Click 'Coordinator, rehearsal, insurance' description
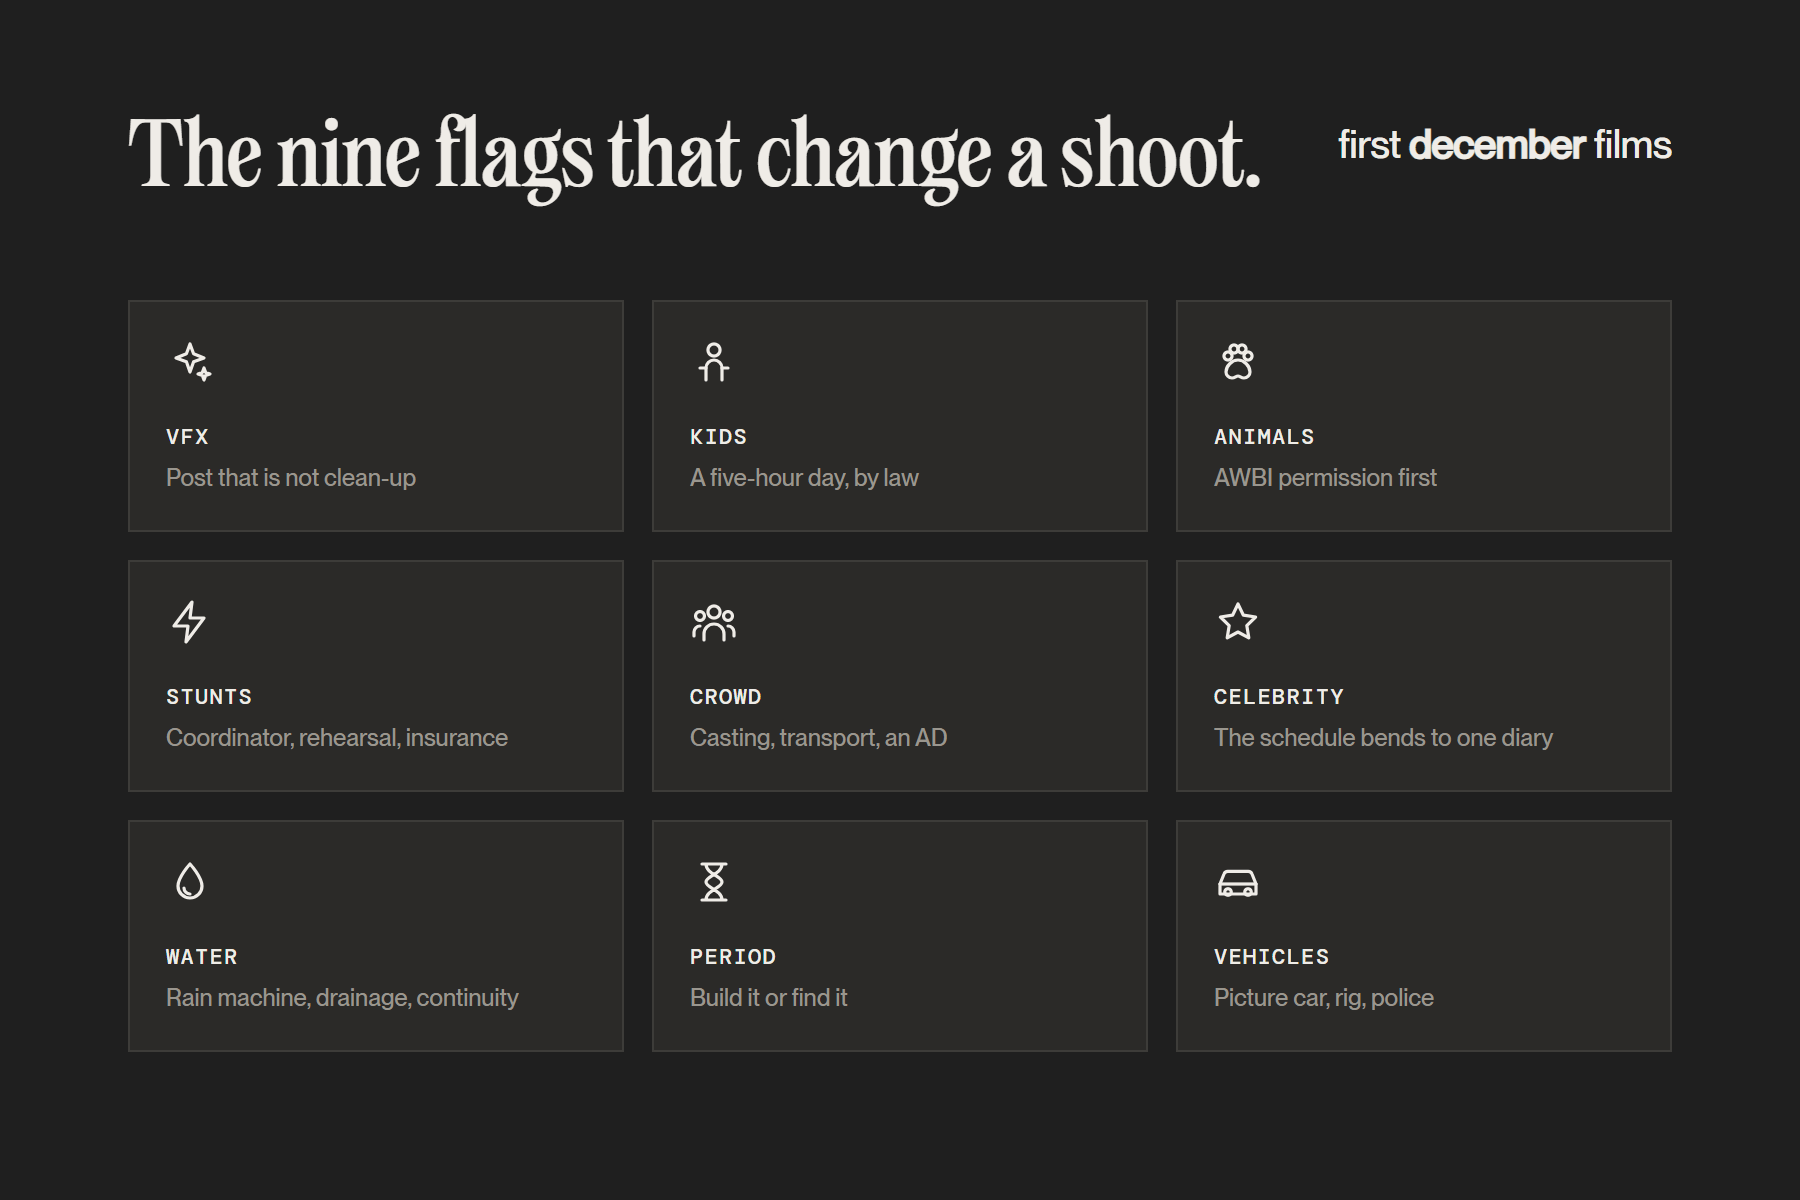The image size is (1800, 1200). (x=337, y=738)
